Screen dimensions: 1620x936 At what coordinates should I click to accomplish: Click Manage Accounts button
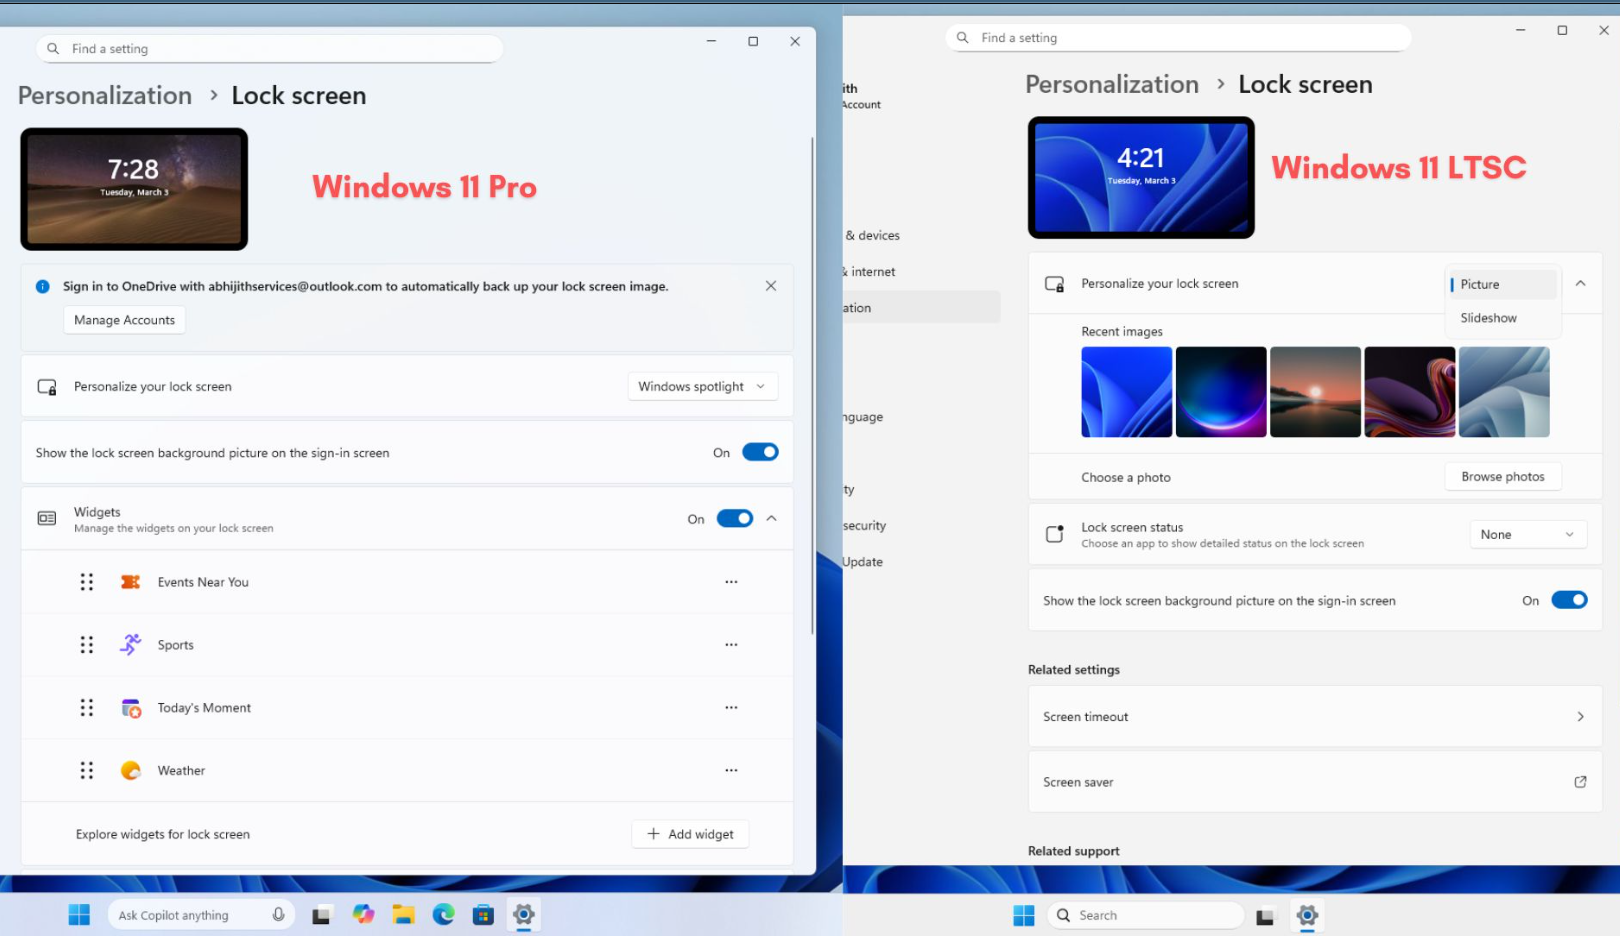[125, 320]
